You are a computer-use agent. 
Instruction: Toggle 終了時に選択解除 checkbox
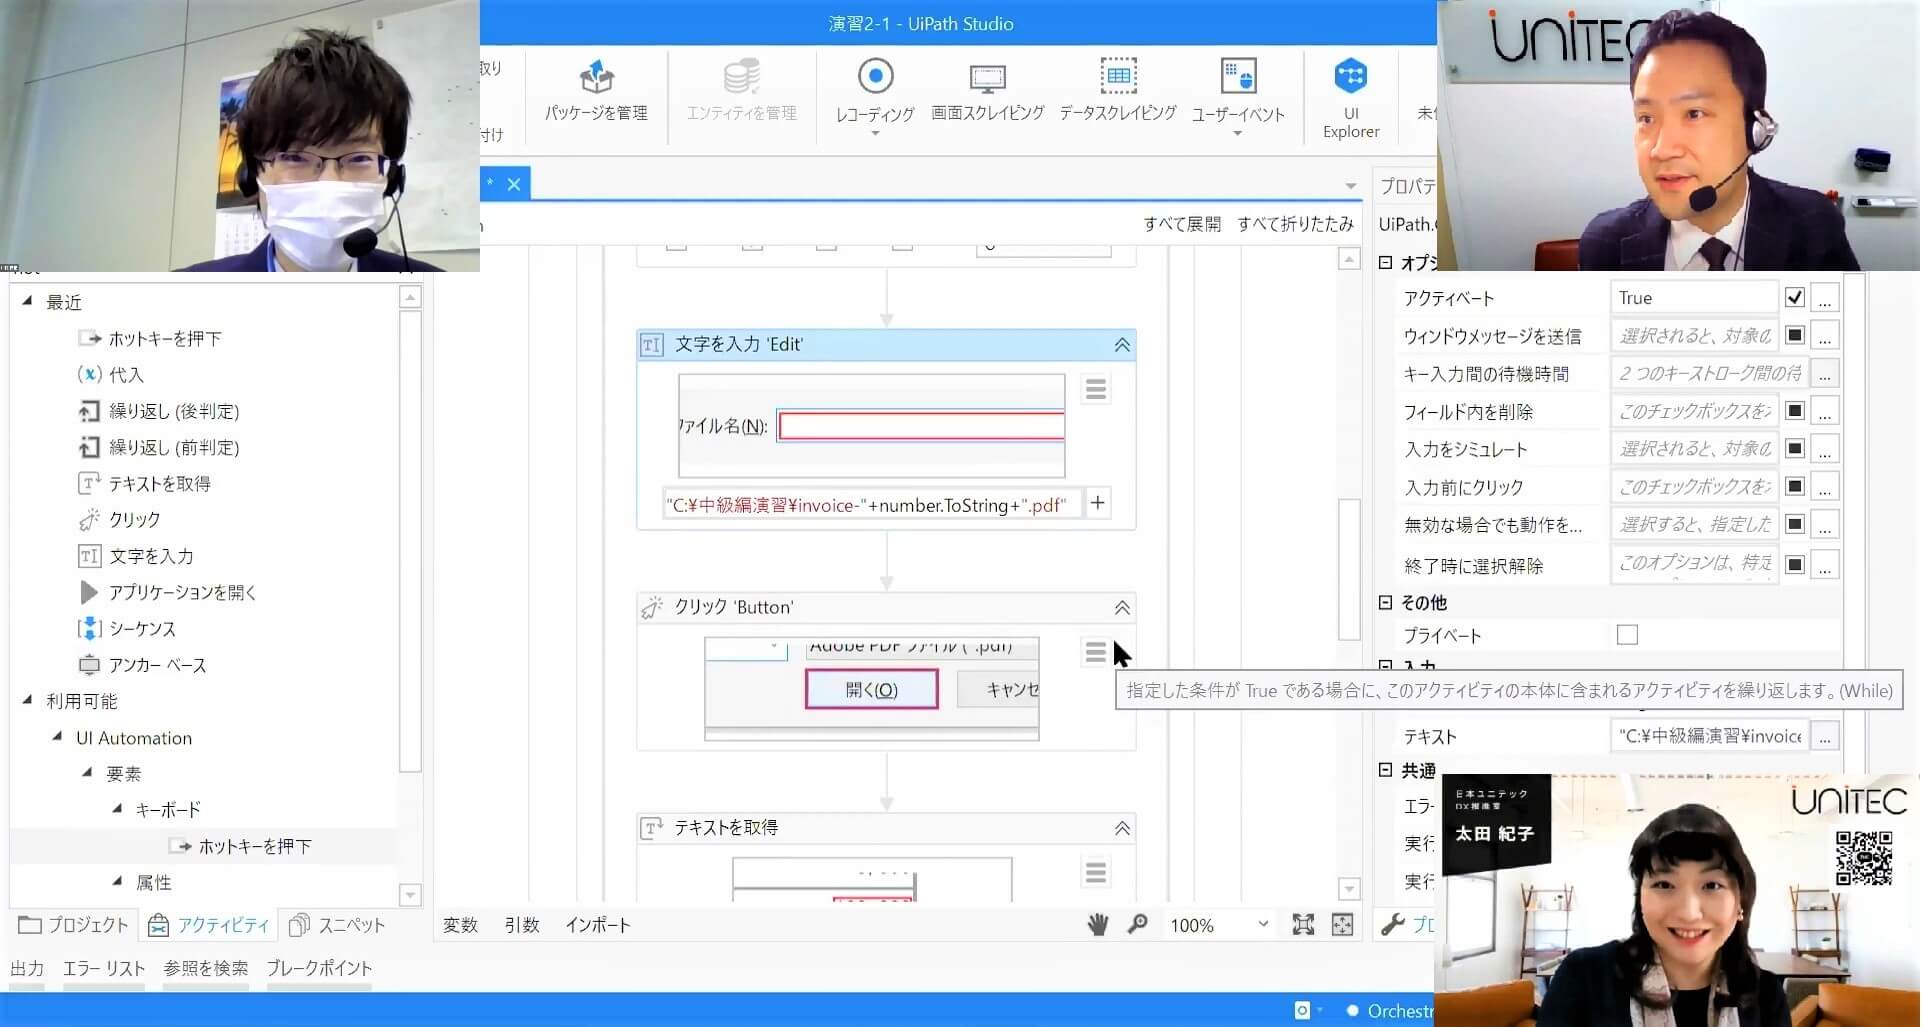click(x=1794, y=565)
